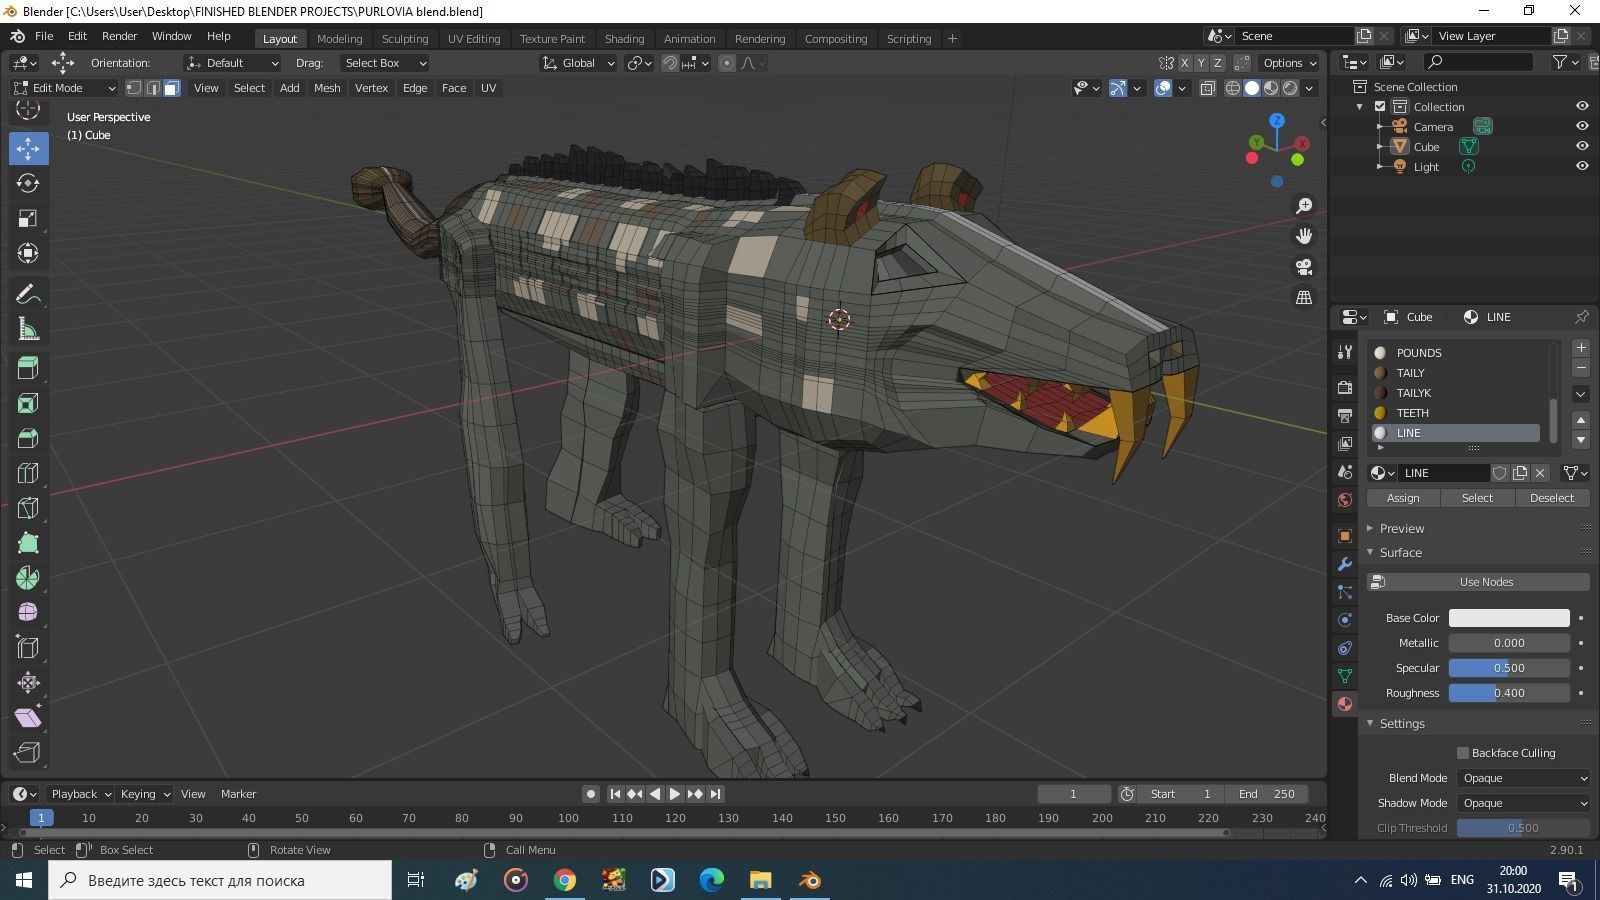Toggle the camera view icon

pyautogui.click(x=1304, y=267)
